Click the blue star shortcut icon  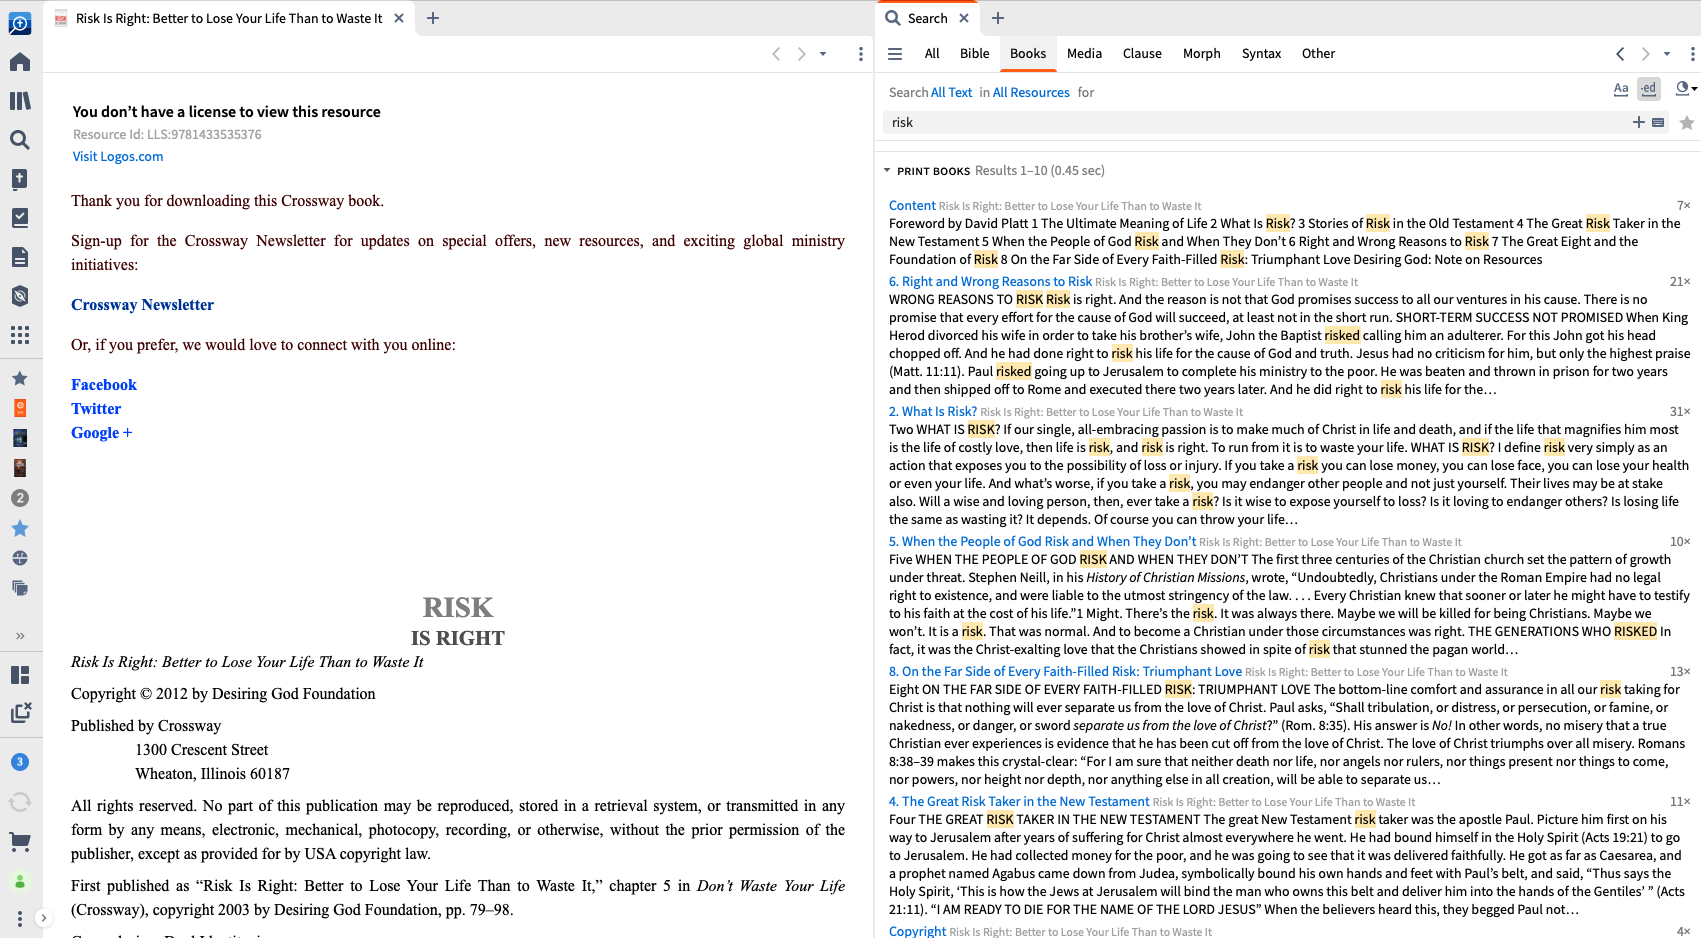[x=20, y=528]
